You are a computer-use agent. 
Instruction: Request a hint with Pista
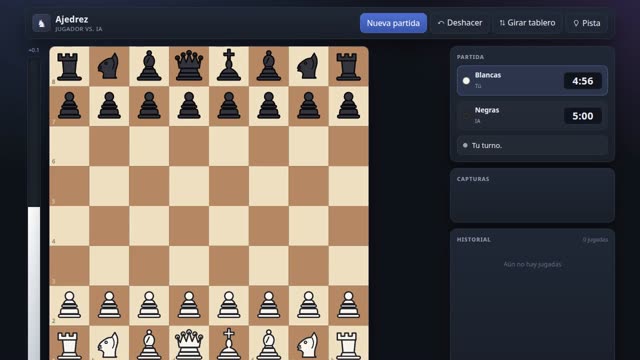pyautogui.click(x=587, y=23)
